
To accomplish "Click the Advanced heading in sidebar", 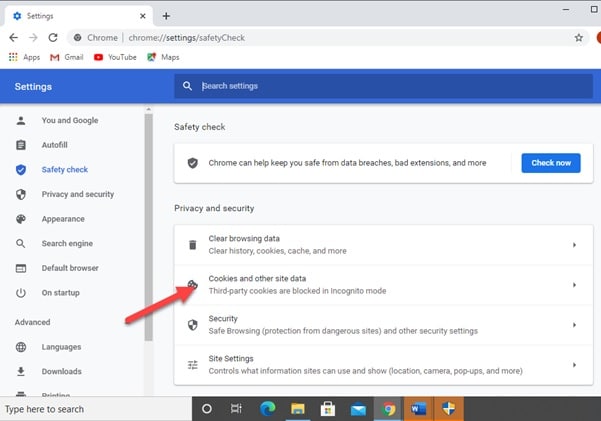I will click(x=33, y=322).
